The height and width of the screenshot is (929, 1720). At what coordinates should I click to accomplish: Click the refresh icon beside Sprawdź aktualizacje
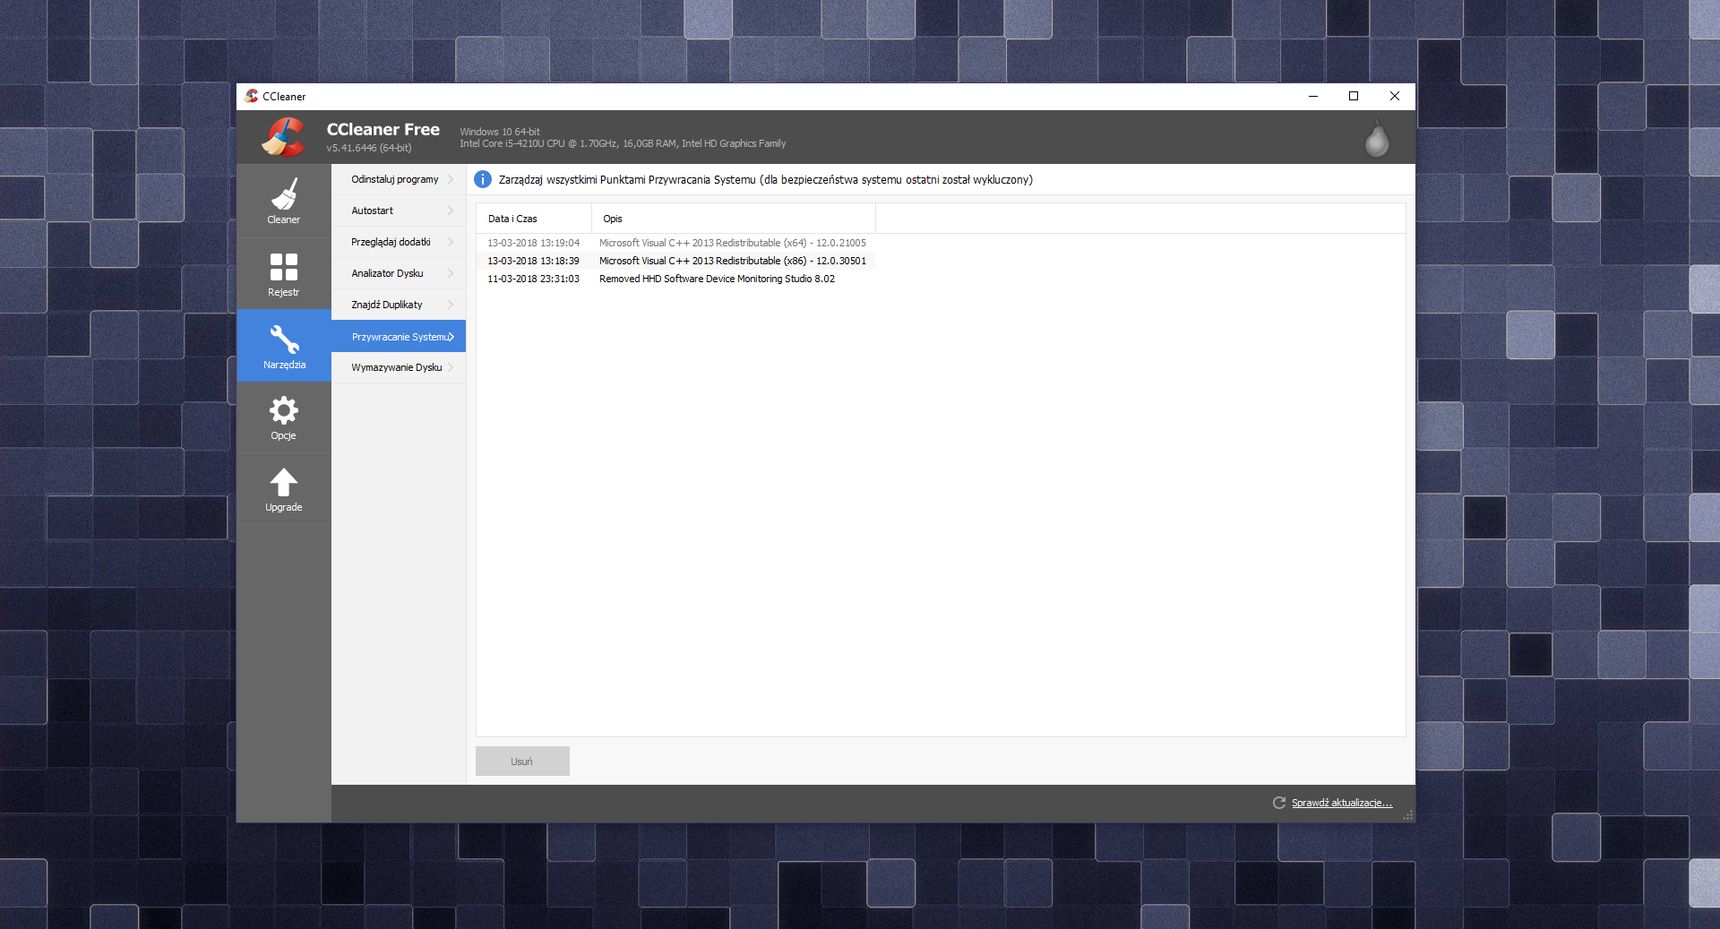click(1279, 802)
